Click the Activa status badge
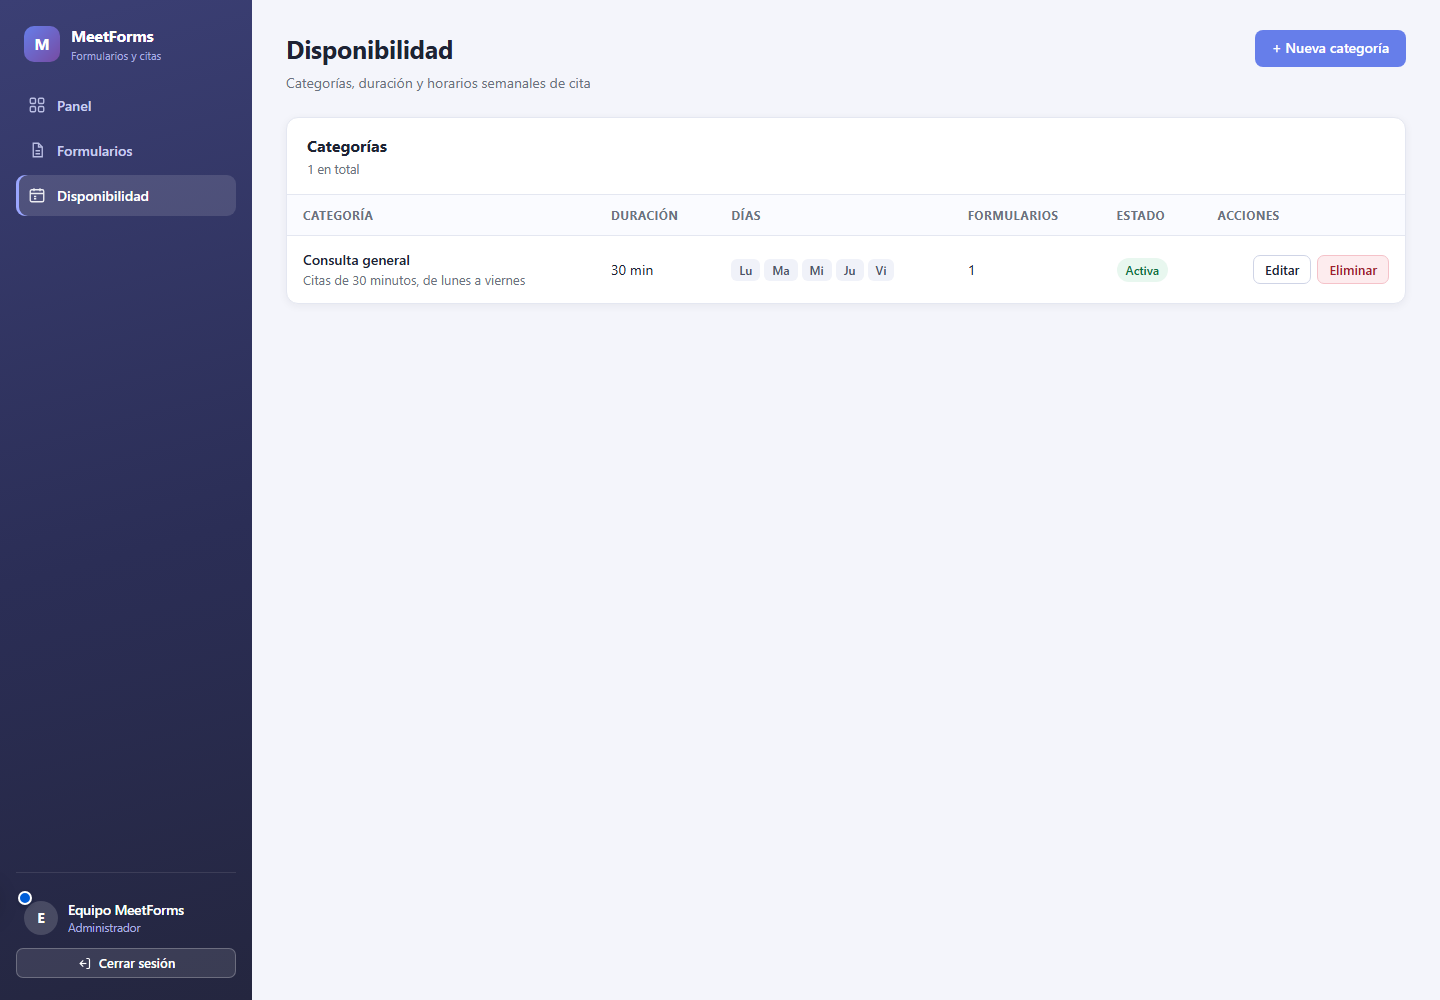This screenshot has height=1000, width=1440. click(x=1142, y=270)
